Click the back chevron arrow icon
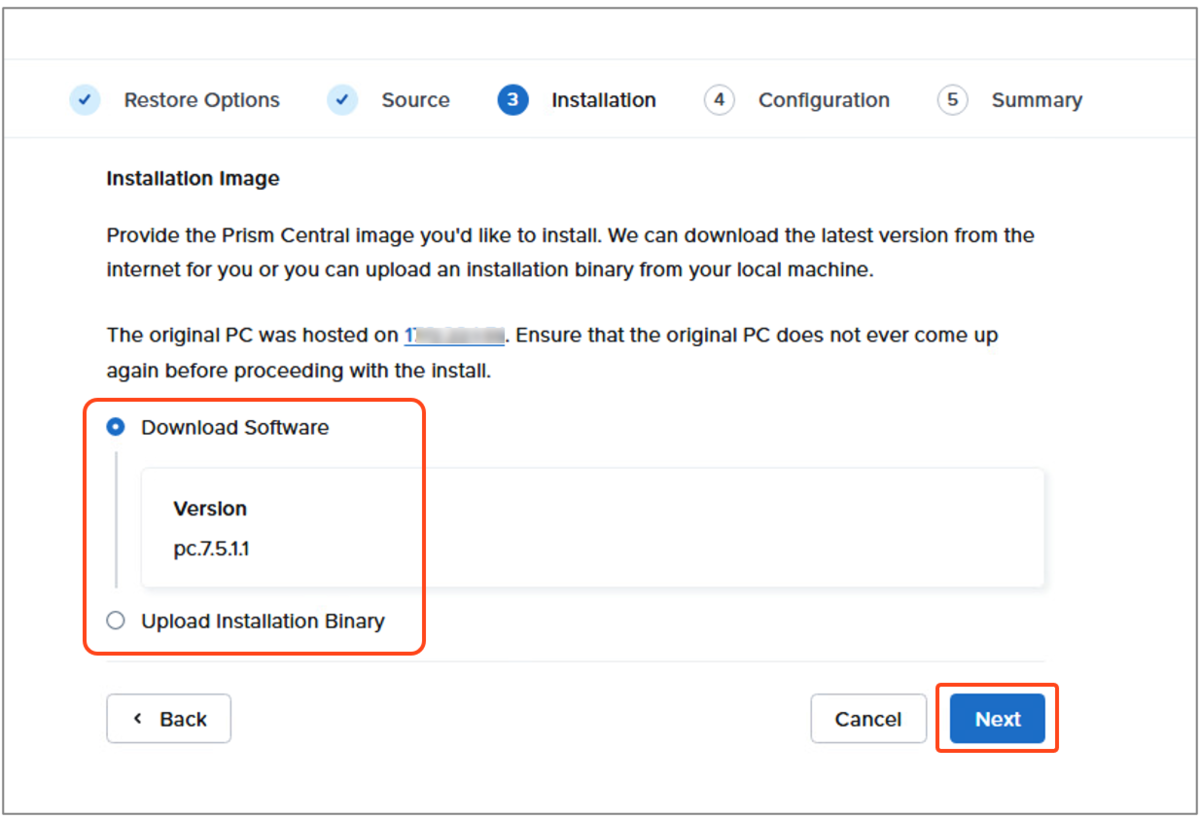This screenshot has width=1200, height=818. pyautogui.click(x=137, y=718)
